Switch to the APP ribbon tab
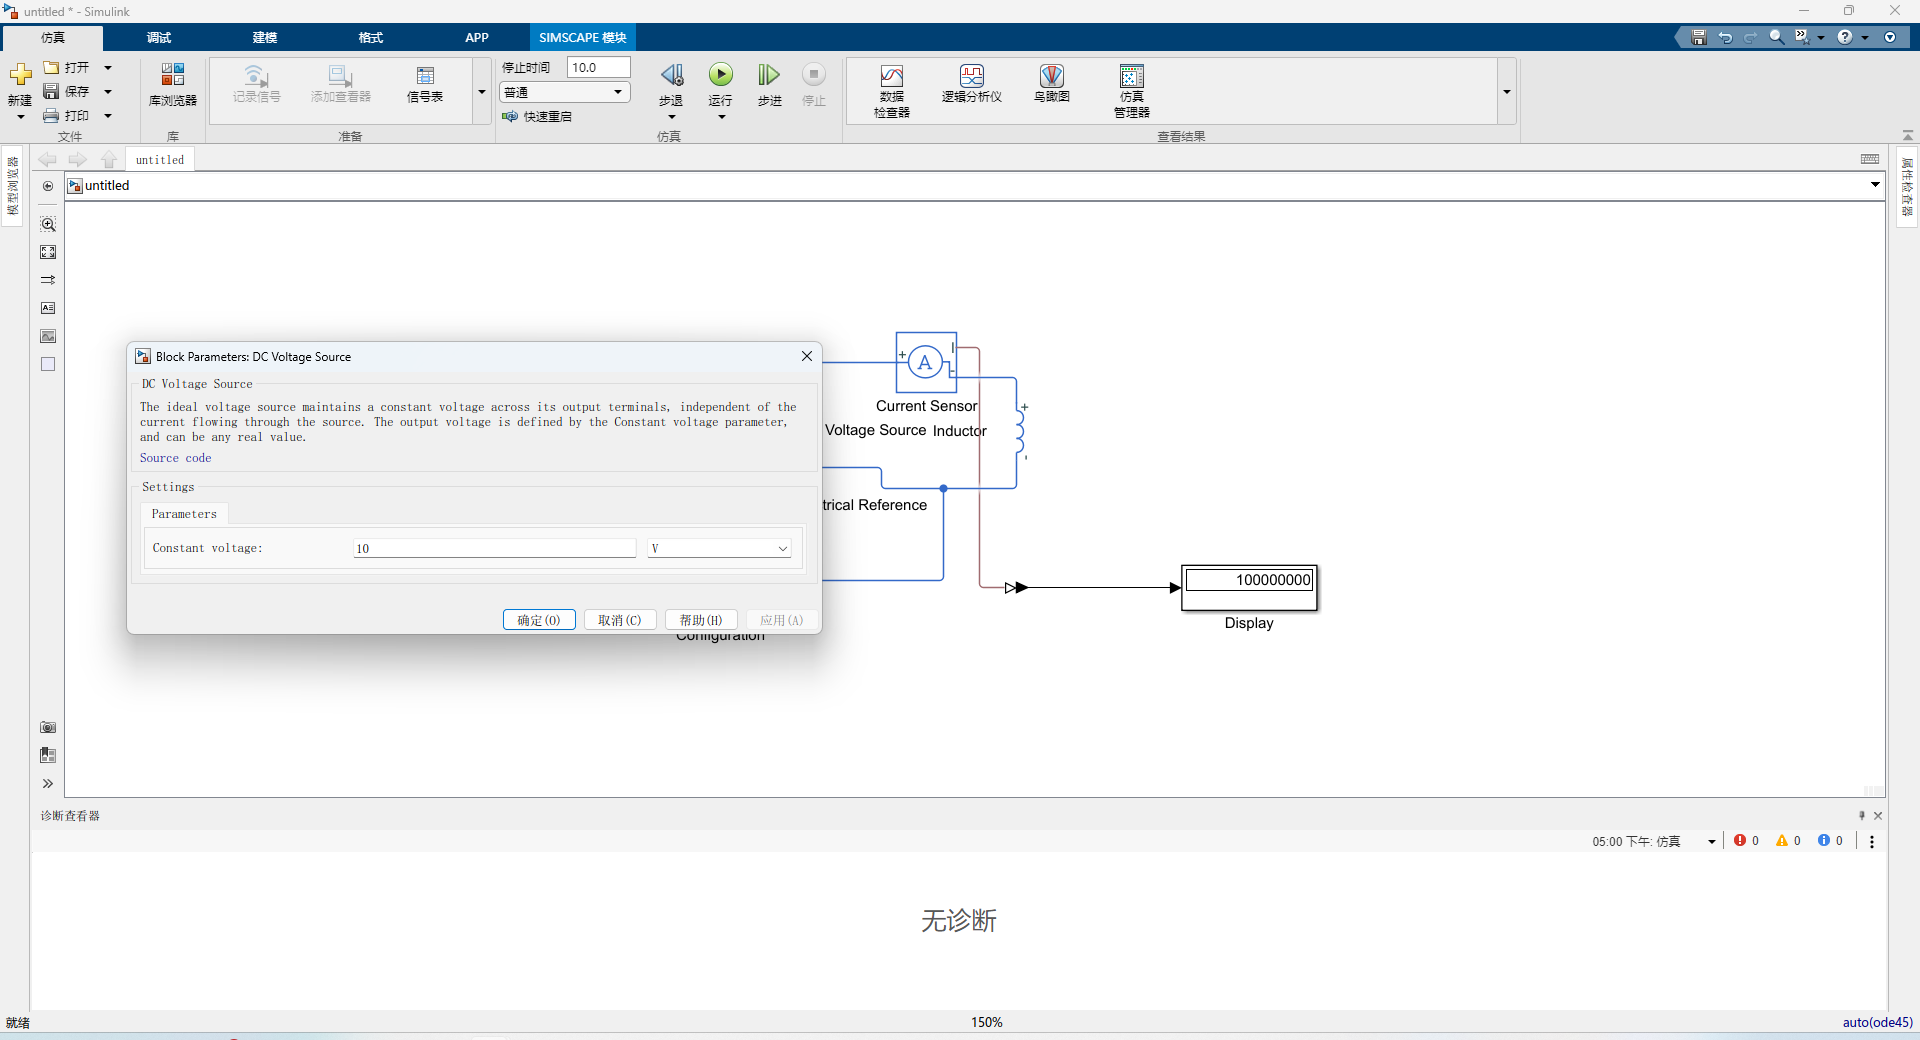 click(477, 38)
